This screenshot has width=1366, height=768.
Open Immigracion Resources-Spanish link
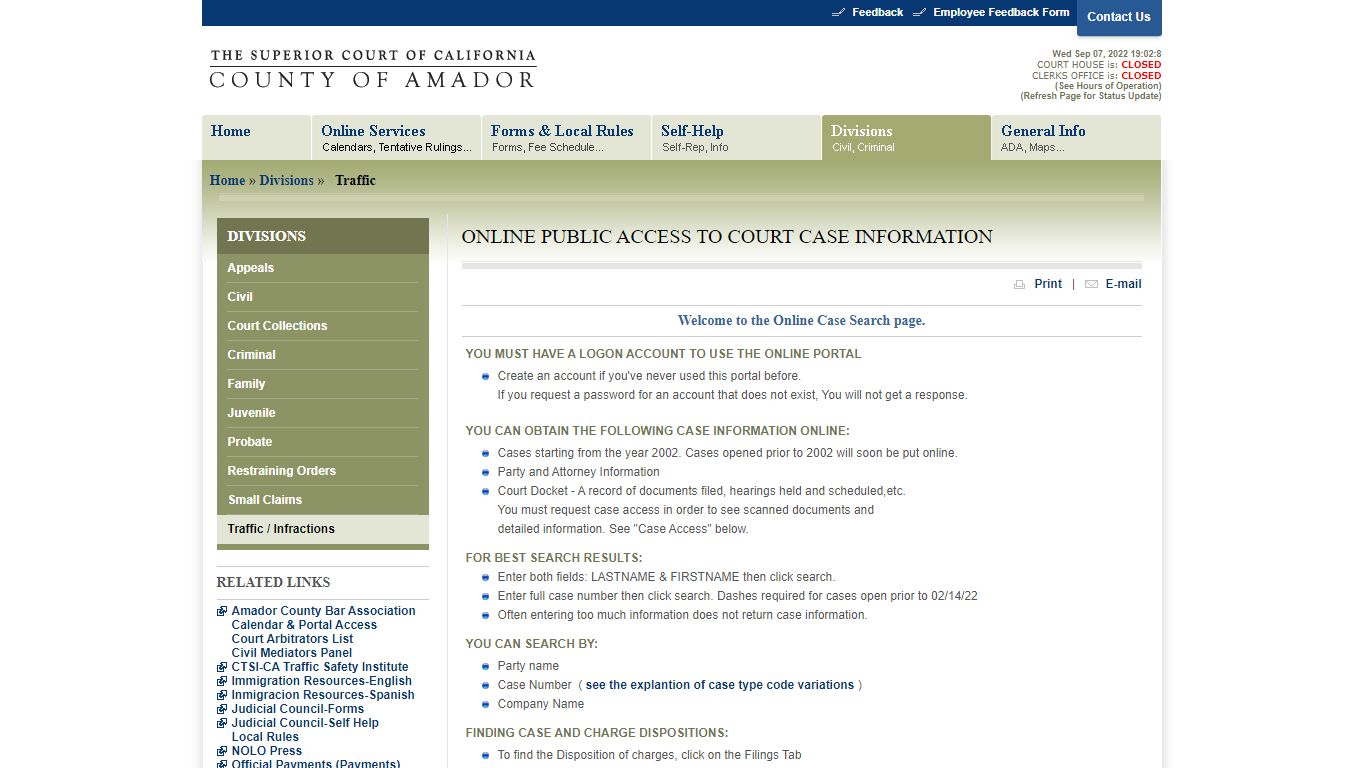tap(323, 695)
